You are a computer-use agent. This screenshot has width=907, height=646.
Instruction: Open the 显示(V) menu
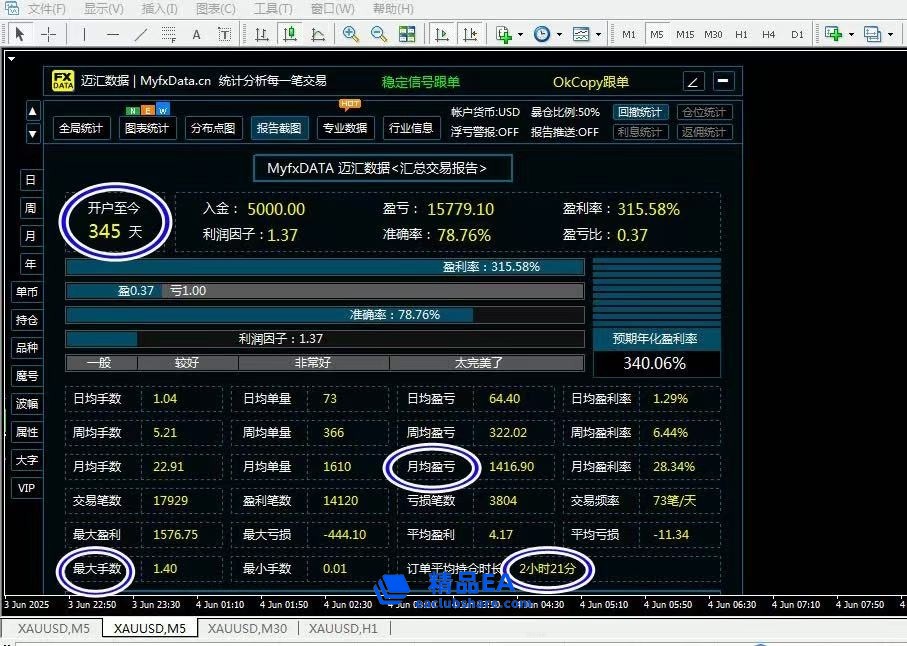coord(104,9)
